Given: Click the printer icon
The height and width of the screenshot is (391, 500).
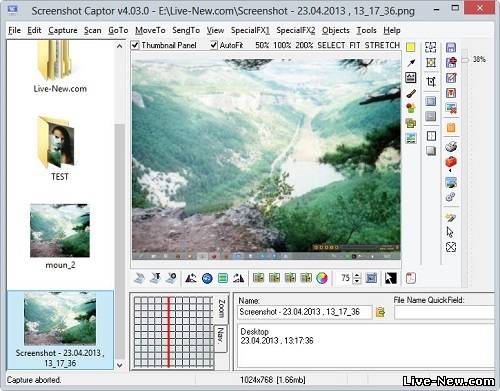Looking at the screenshot, I should tap(451, 146).
